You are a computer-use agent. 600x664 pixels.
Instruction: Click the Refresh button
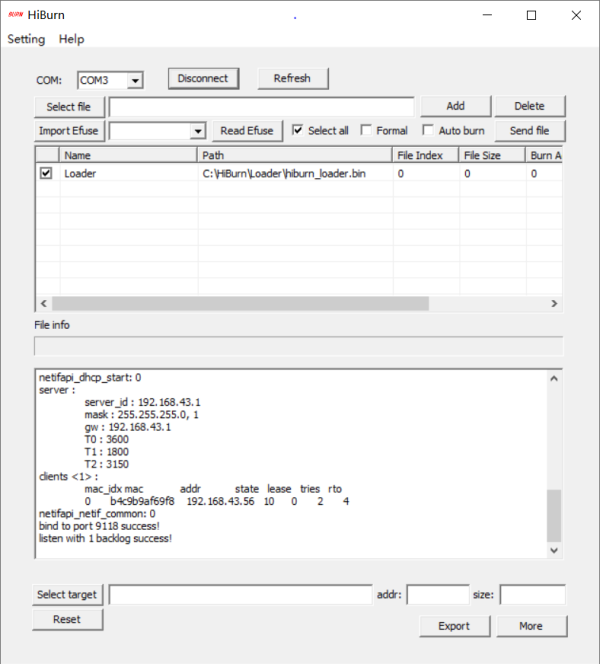pos(293,78)
